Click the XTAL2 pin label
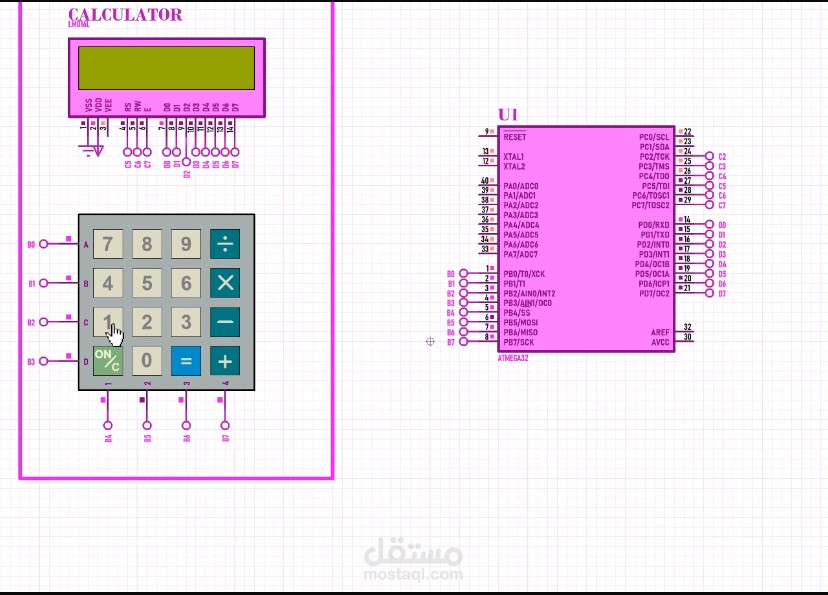Viewport: 828px width, 595px height. coord(514,166)
